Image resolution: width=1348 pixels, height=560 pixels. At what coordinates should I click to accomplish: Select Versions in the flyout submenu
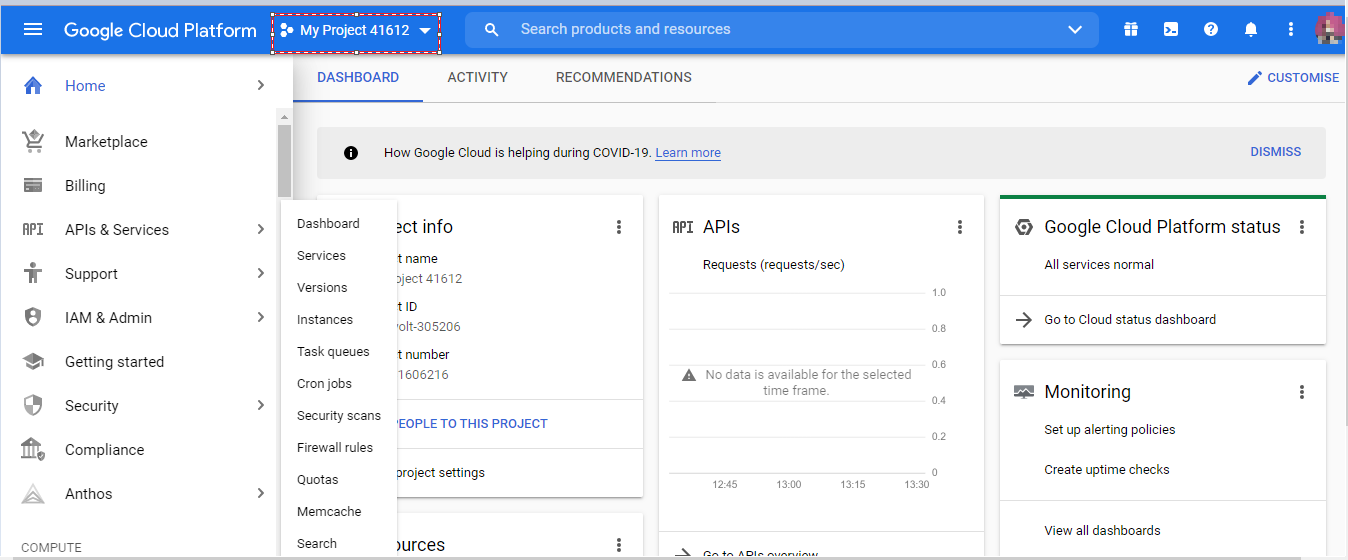pyautogui.click(x=322, y=288)
